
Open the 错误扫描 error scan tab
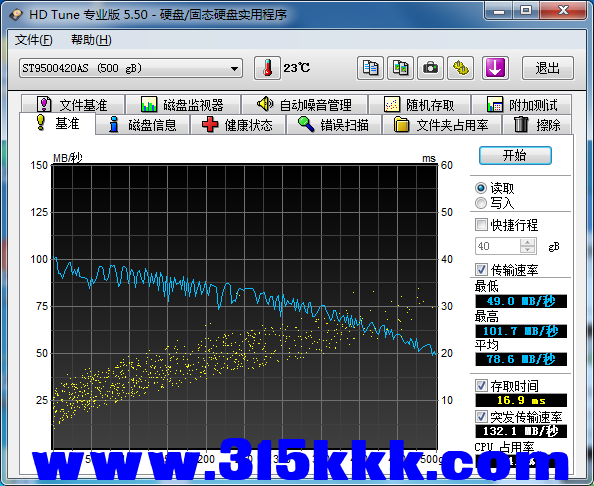[334, 125]
